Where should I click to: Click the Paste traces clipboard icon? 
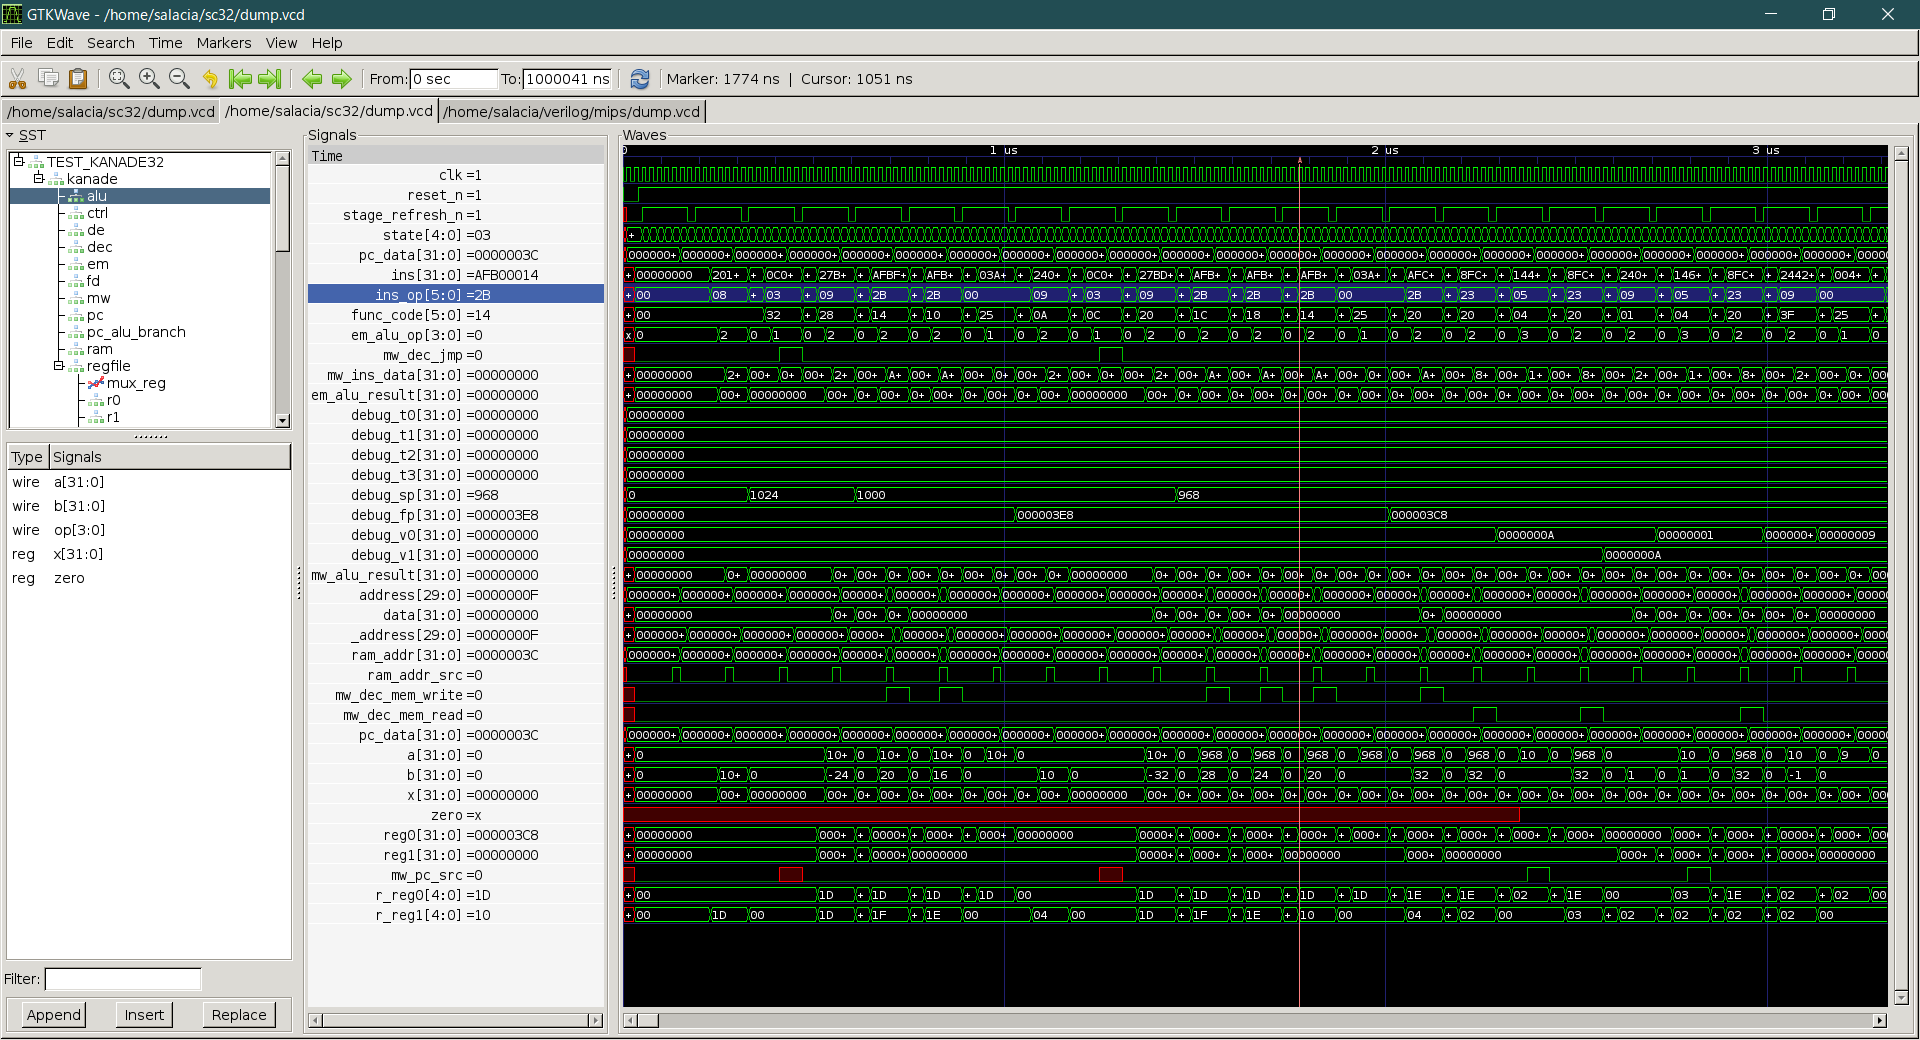pyautogui.click(x=78, y=79)
